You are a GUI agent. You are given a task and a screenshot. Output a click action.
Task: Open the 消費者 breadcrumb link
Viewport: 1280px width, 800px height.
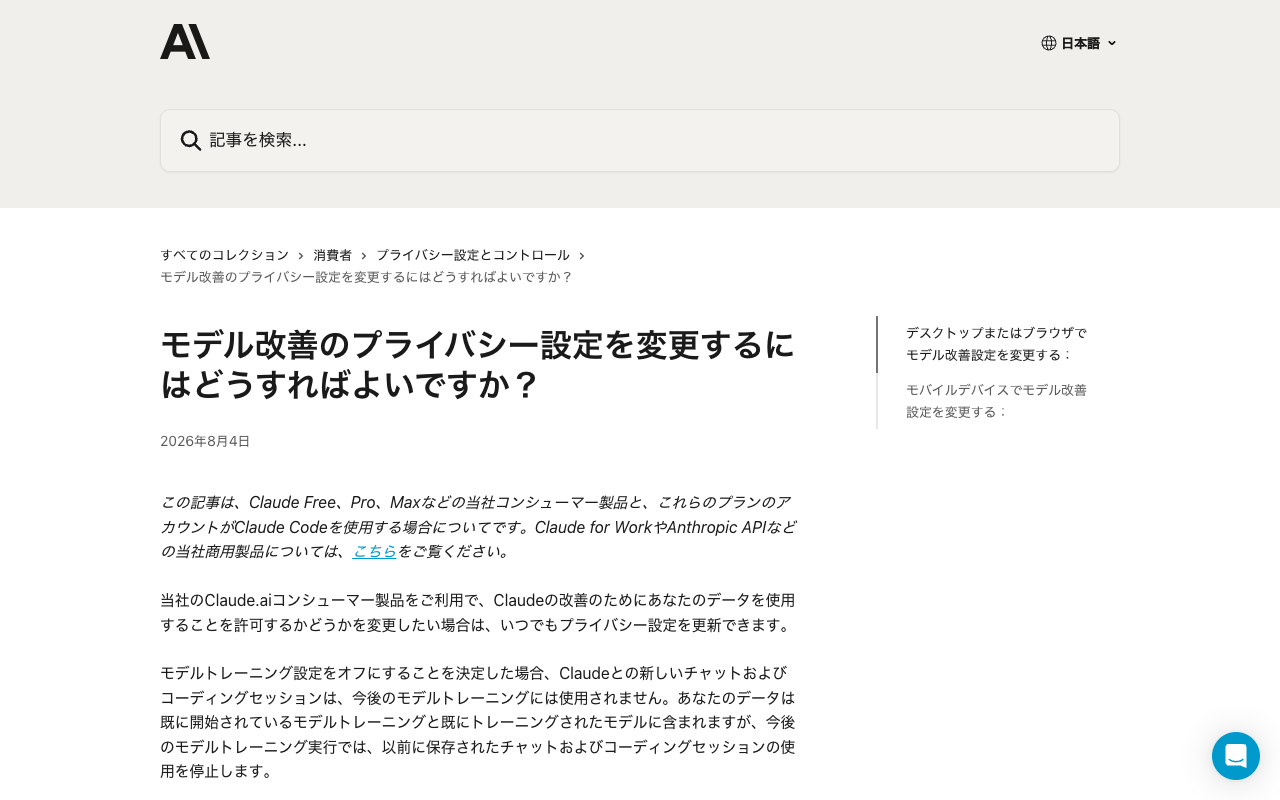pos(333,255)
